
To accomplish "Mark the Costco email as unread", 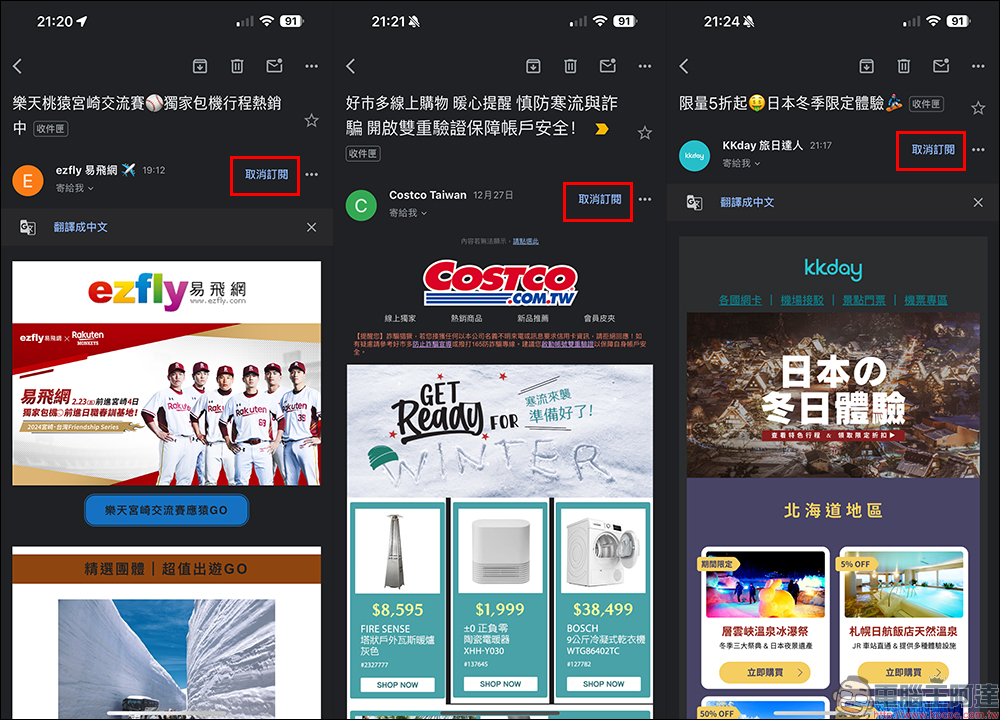I will (x=608, y=66).
